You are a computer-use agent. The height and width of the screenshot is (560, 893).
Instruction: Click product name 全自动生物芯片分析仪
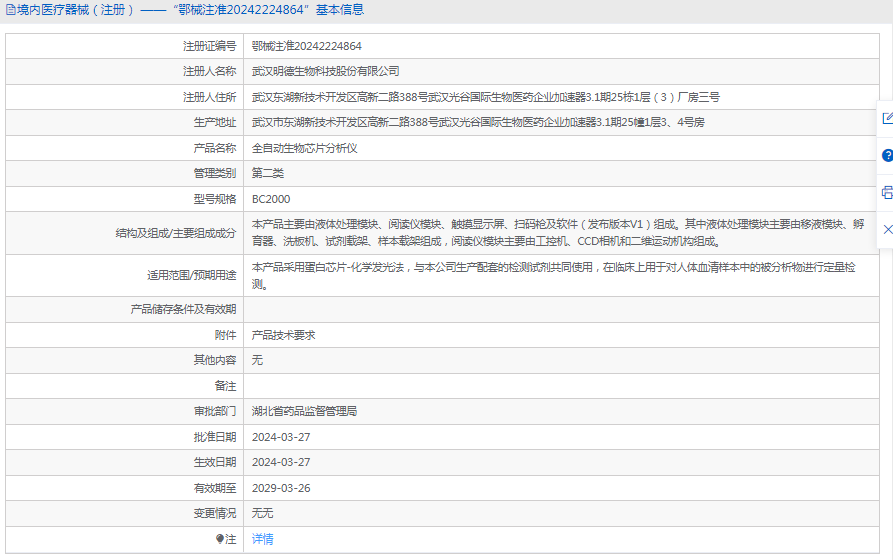[304, 148]
